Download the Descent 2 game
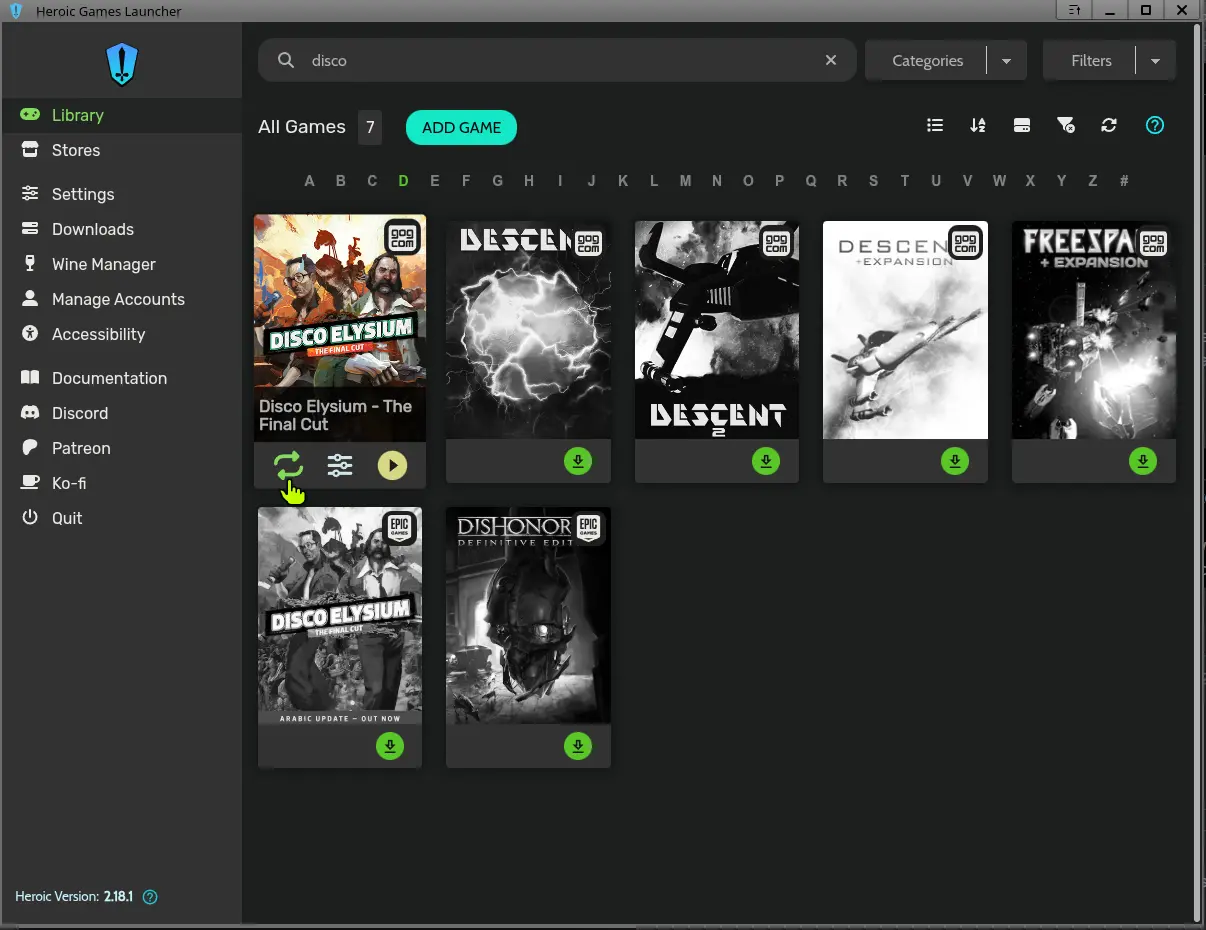The width and height of the screenshot is (1206, 930). pos(766,461)
